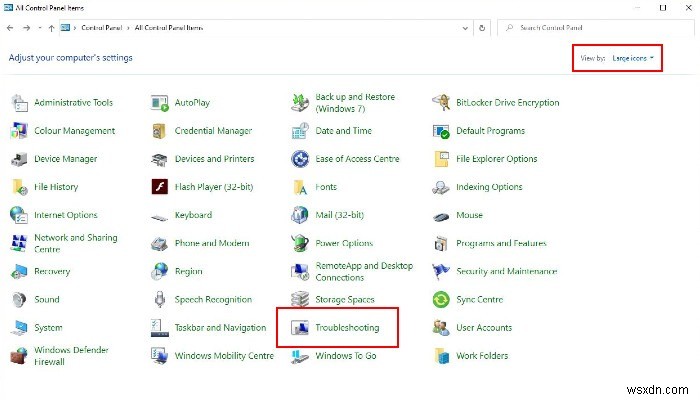Click the Keyboard text link
This screenshot has width=700, height=400.
click(x=193, y=215)
